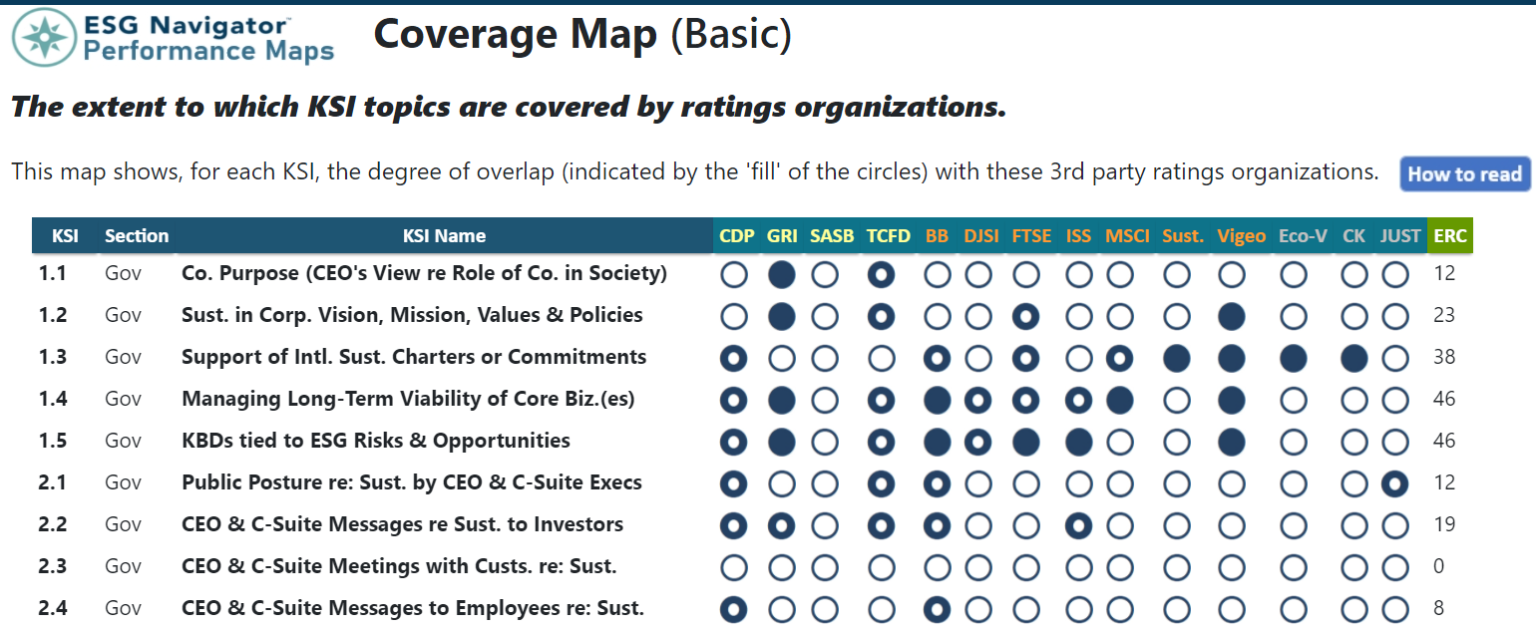
Task: Select the TCFD indicator circle on row 1.2
Action: pos(884,315)
